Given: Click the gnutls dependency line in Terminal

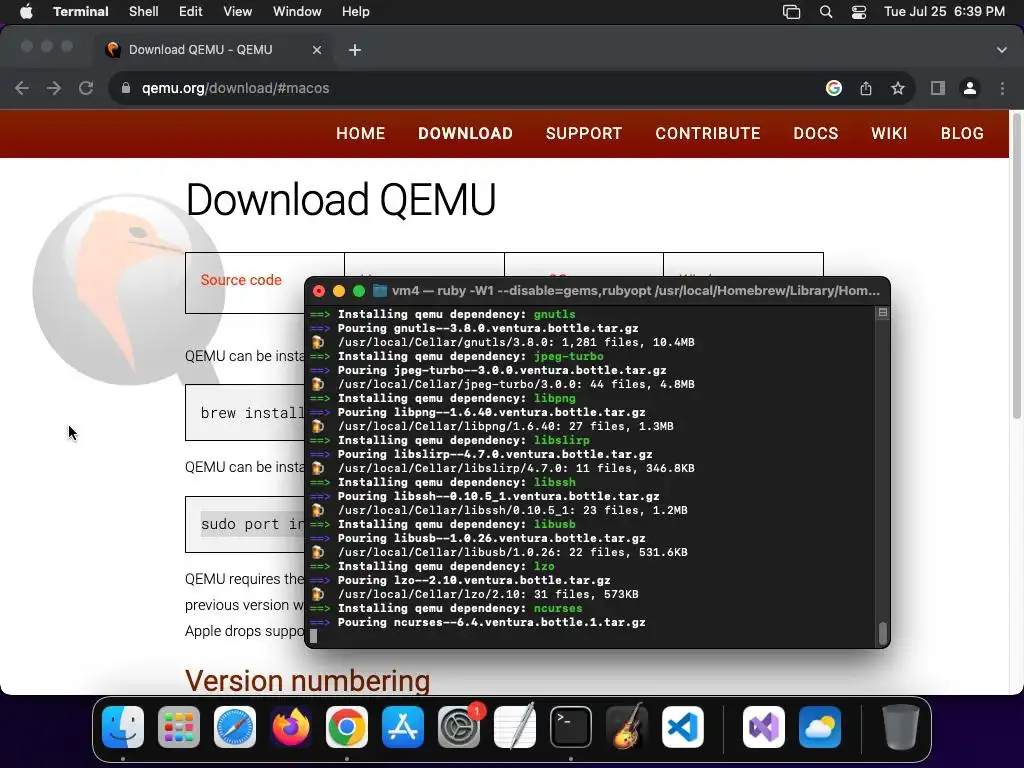Looking at the screenshot, I should coord(443,314).
